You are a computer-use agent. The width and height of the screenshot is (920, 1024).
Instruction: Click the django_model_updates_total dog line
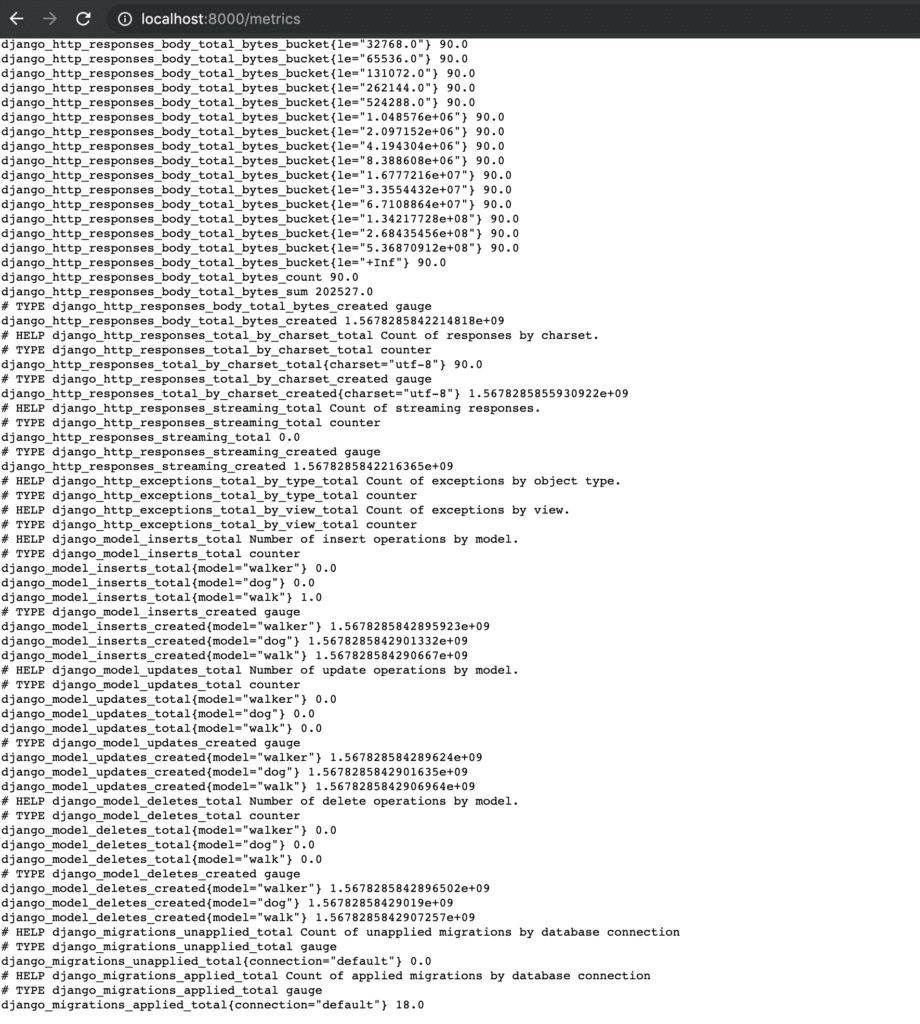(157, 714)
